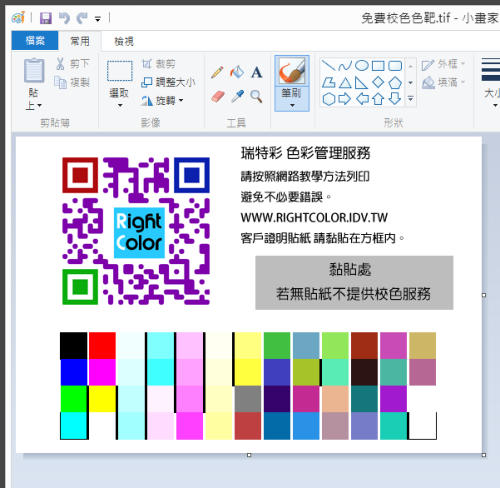Click the Undo arrow icon
Image resolution: width=500 pixels, height=488 pixels.
coord(64,18)
